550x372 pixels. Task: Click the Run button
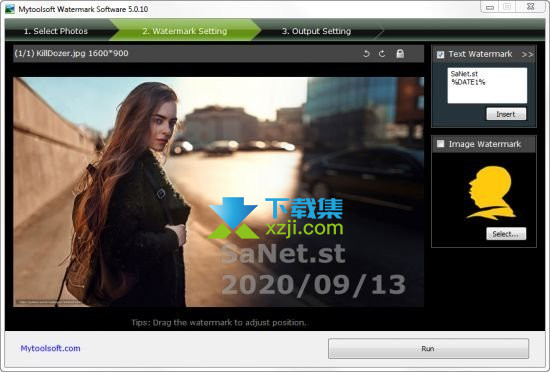click(x=428, y=348)
